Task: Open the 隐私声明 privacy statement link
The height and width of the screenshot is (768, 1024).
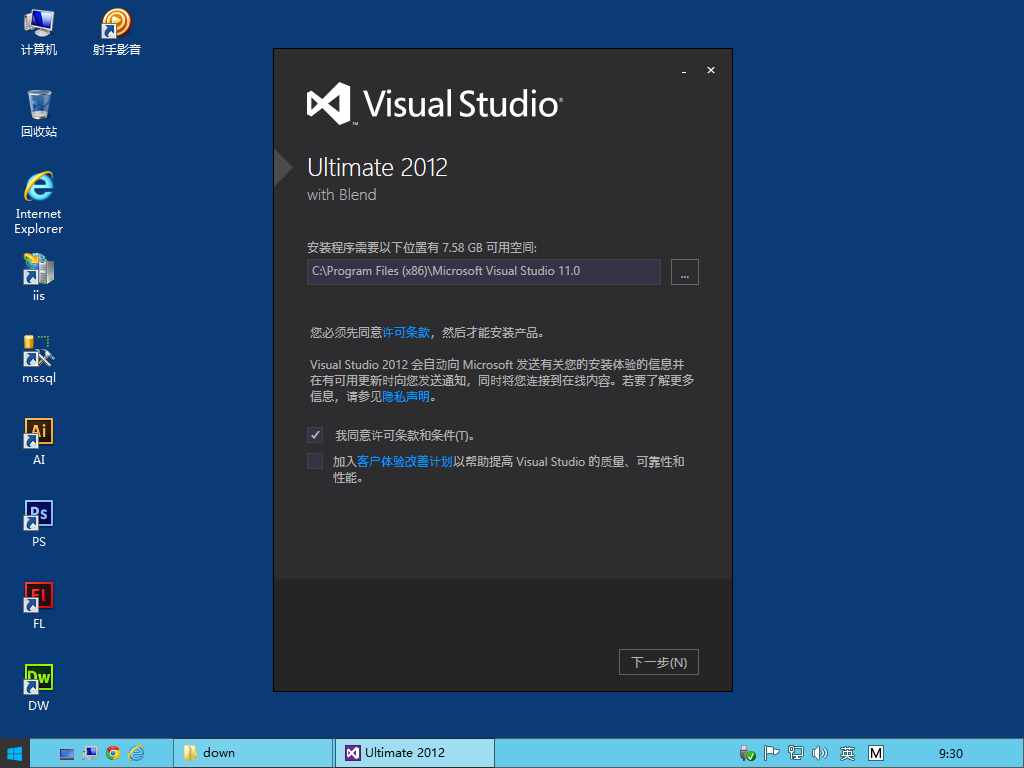Action: [406, 396]
